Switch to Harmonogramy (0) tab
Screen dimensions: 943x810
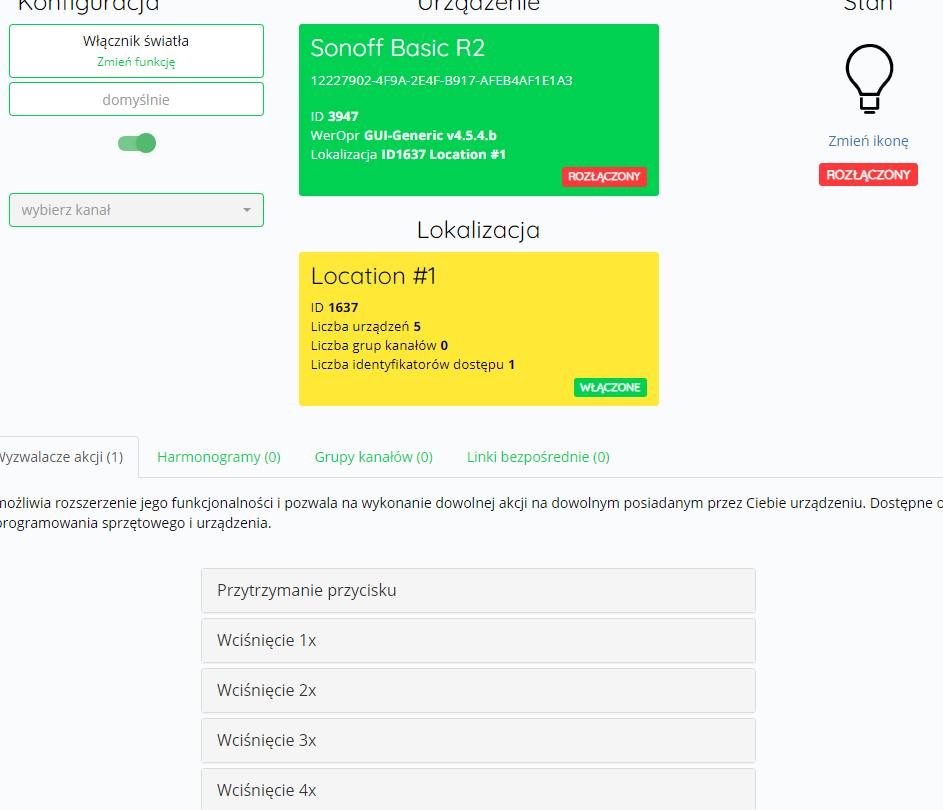click(x=219, y=457)
